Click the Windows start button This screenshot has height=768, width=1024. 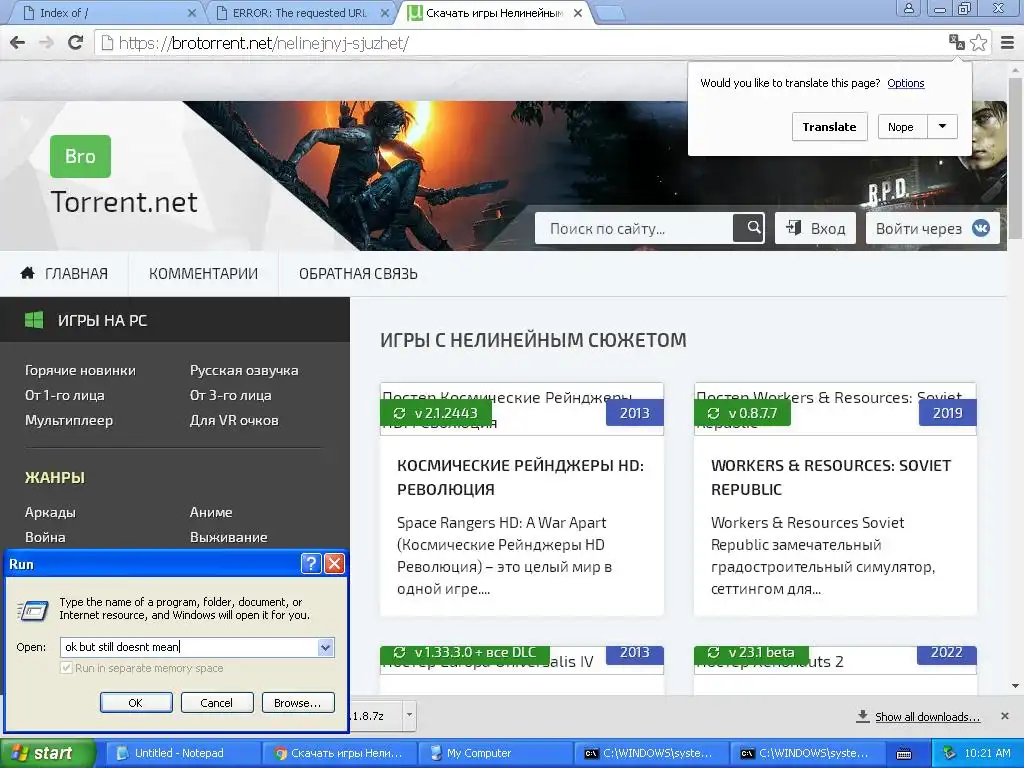pos(47,753)
